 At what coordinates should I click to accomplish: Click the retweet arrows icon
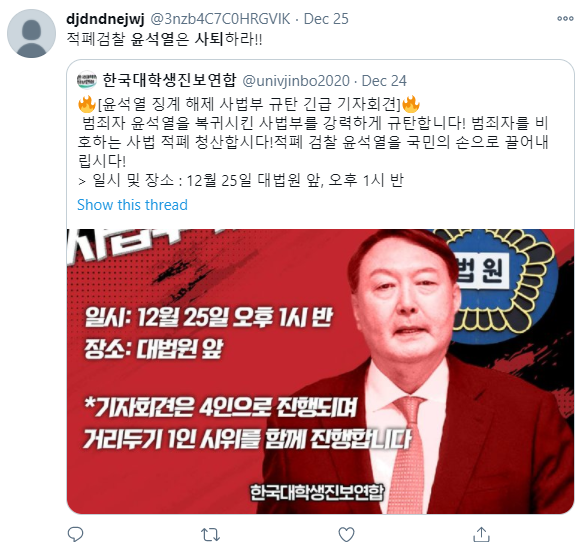(x=210, y=534)
